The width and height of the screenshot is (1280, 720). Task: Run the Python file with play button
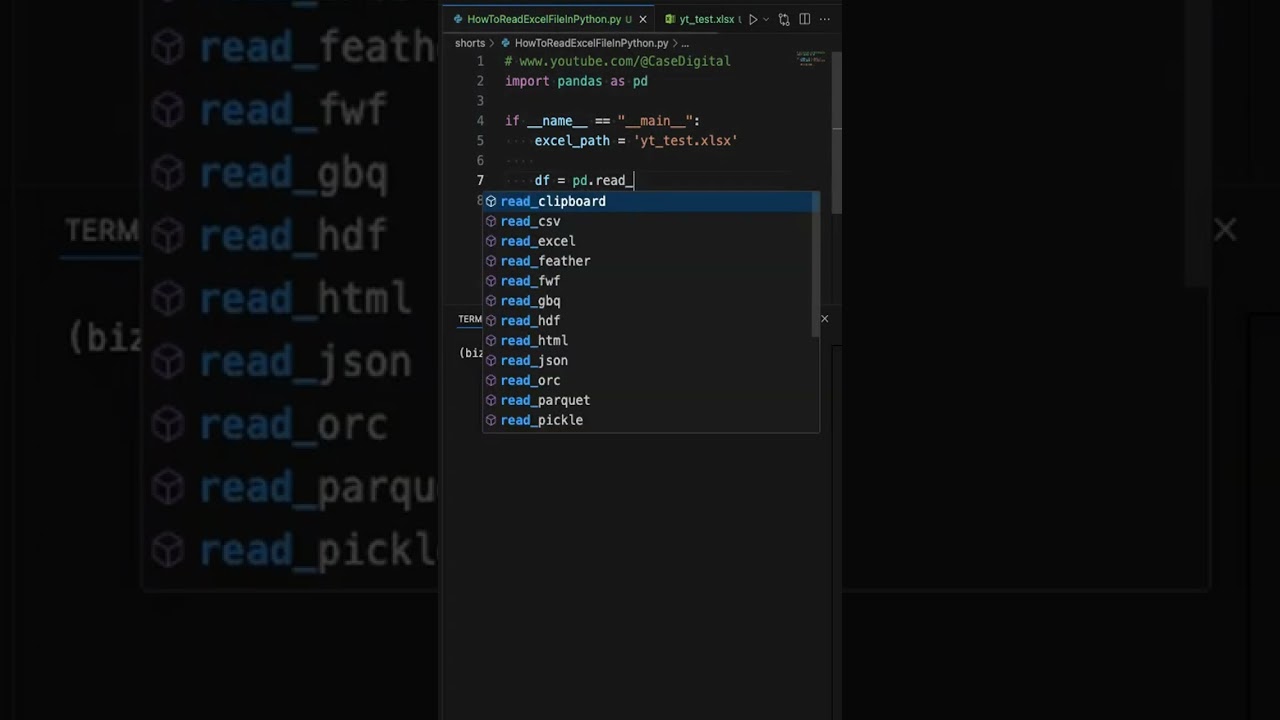coord(753,19)
